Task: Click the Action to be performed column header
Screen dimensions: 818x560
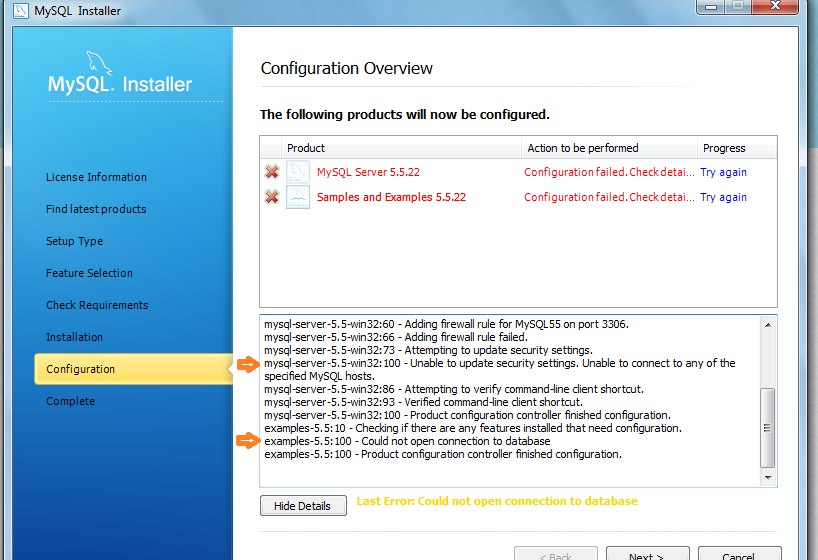Action: pos(609,148)
